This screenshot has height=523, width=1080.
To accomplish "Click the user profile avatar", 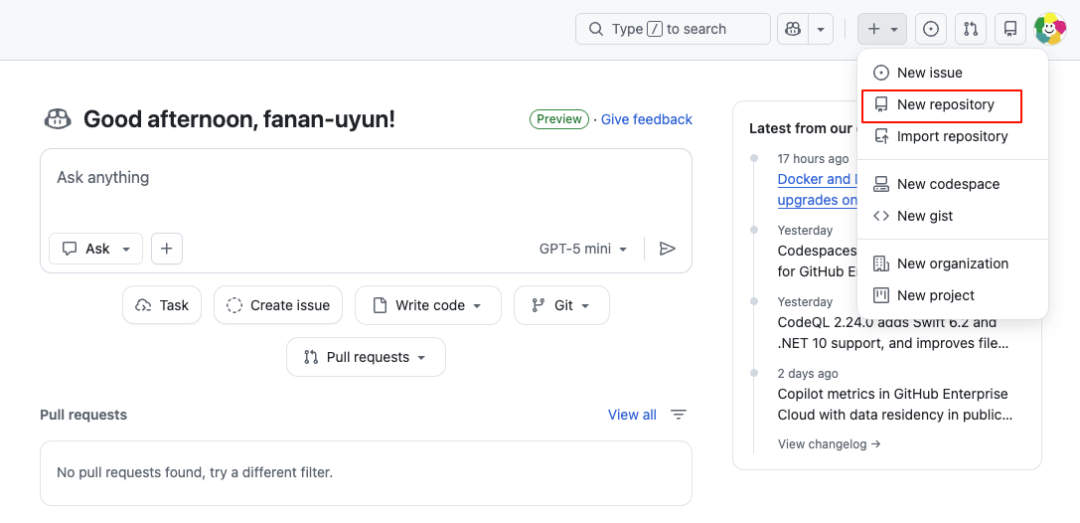I will click(x=1049, y=29).
